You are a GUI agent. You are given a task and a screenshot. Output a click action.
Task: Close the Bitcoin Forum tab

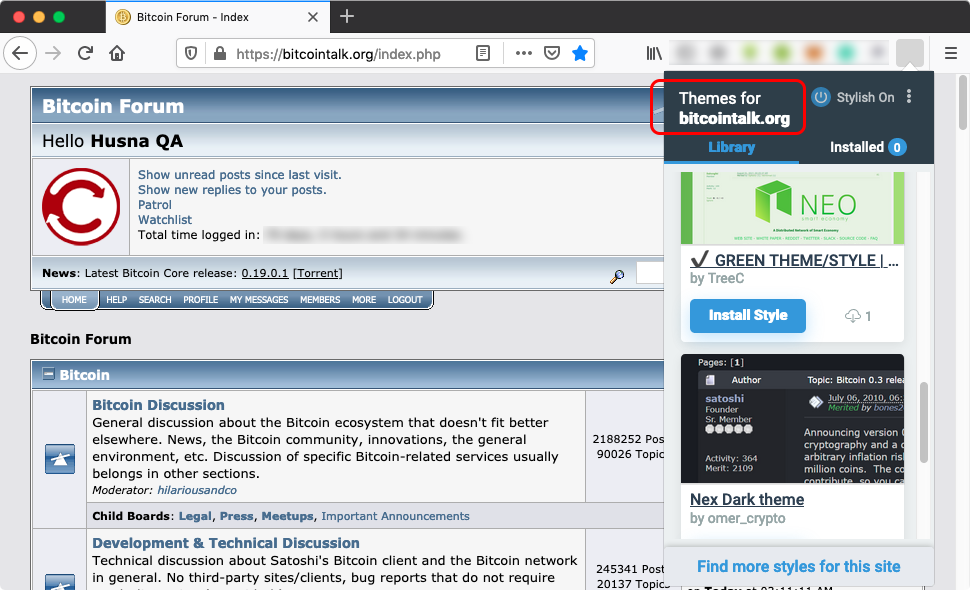pyautogui.click(x=313, y=17)
